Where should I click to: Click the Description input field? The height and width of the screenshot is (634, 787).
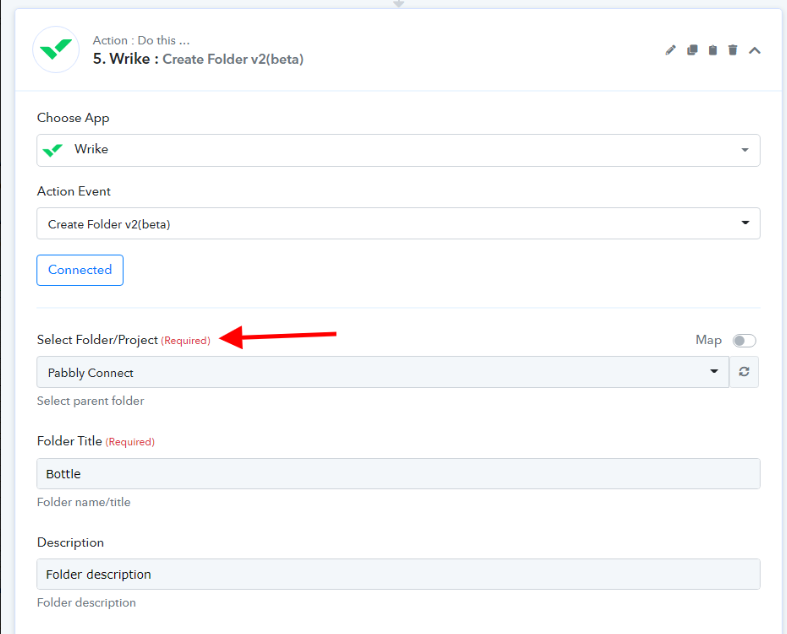click(398, 574)
